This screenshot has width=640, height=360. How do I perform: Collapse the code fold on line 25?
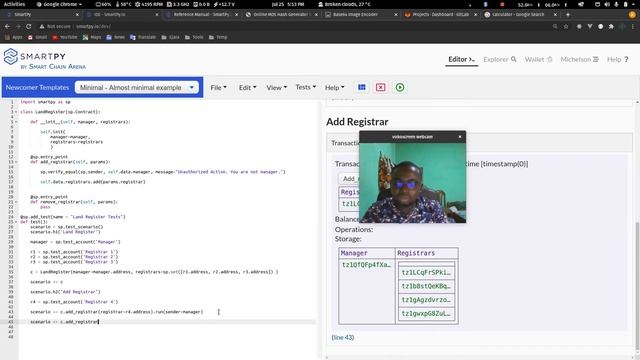pos(16,222)
